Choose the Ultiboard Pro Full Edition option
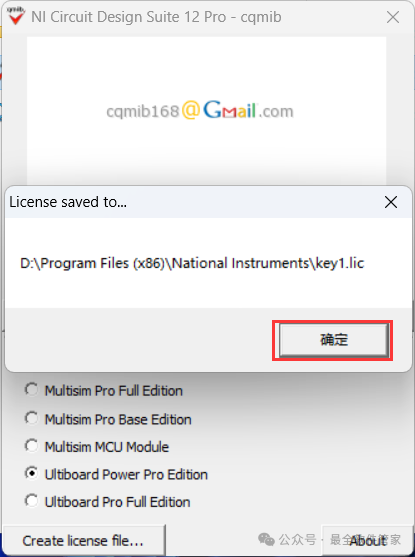Screen dimensions: 415x557 (x=32, y=501)
